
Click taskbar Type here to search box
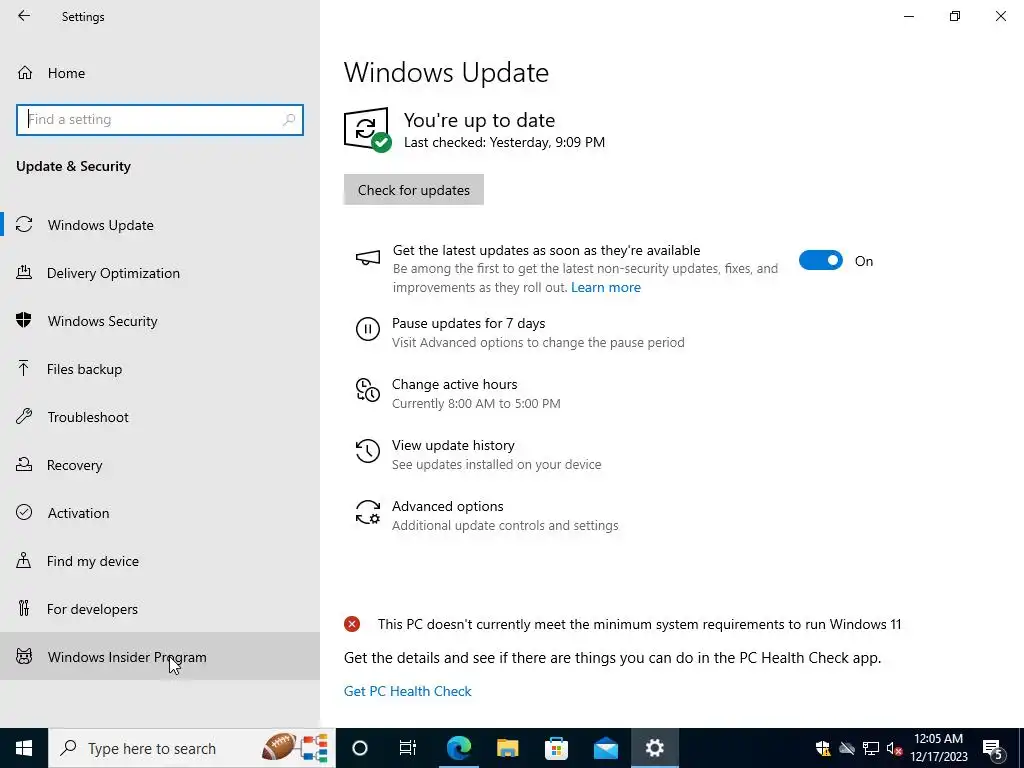coord(192,748)
